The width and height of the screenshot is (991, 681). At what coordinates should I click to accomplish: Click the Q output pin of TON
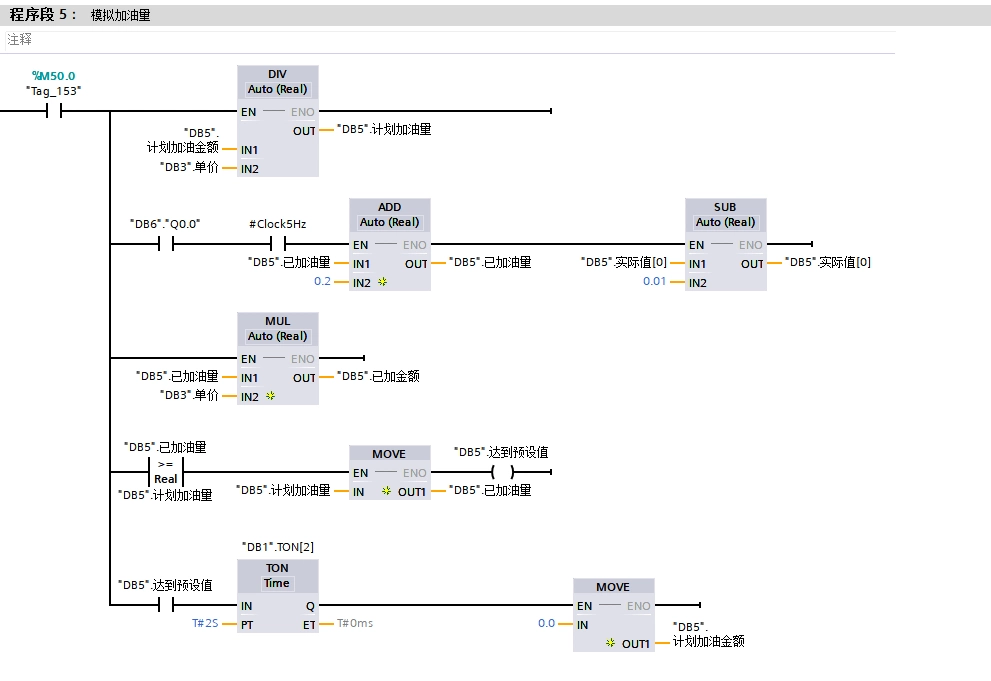click(310, 606)
